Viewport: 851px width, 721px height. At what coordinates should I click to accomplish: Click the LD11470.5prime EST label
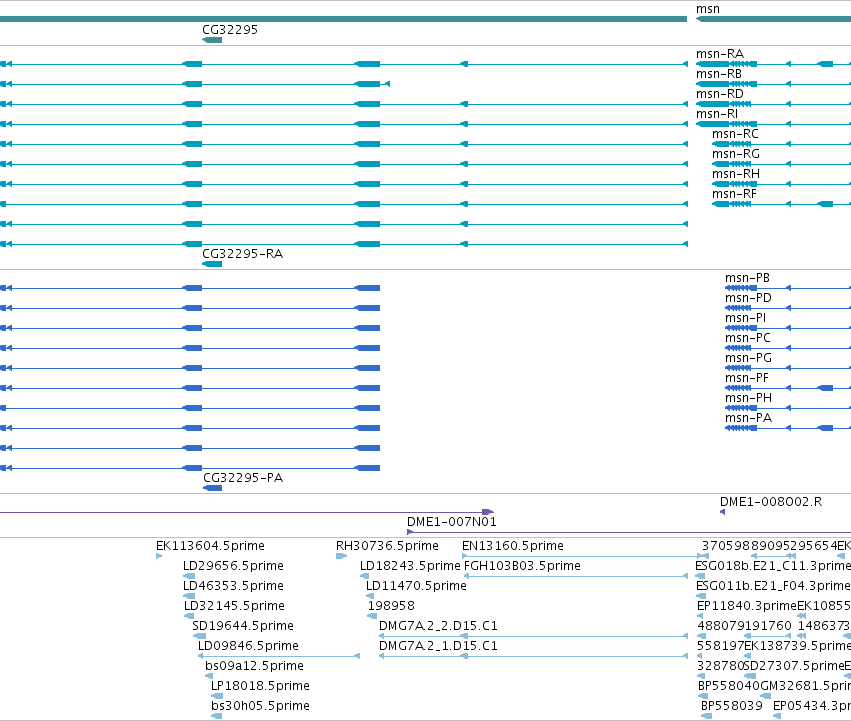coord(416,586)
